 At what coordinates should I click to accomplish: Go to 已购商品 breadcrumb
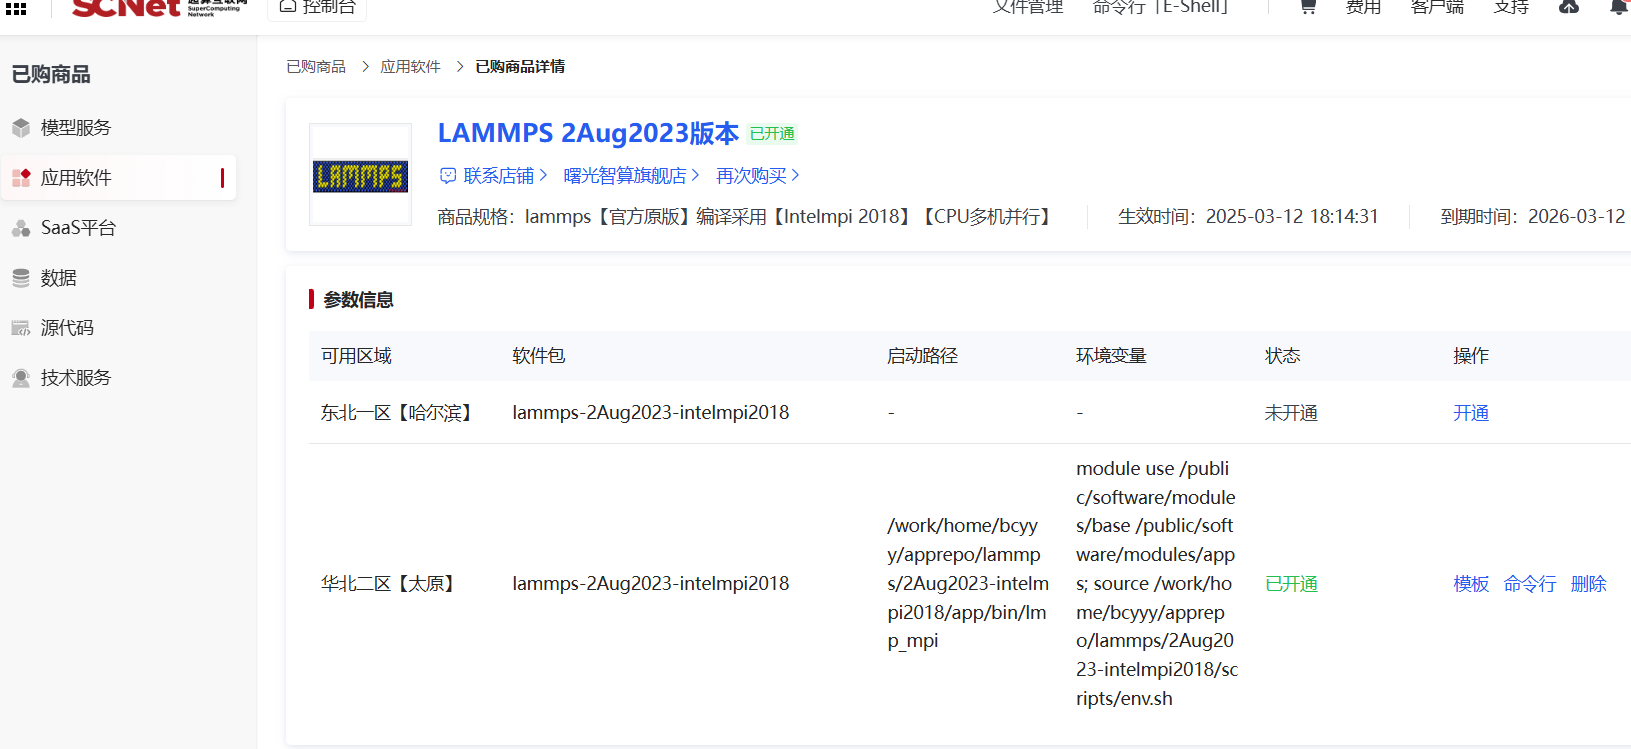coord(316,67)
